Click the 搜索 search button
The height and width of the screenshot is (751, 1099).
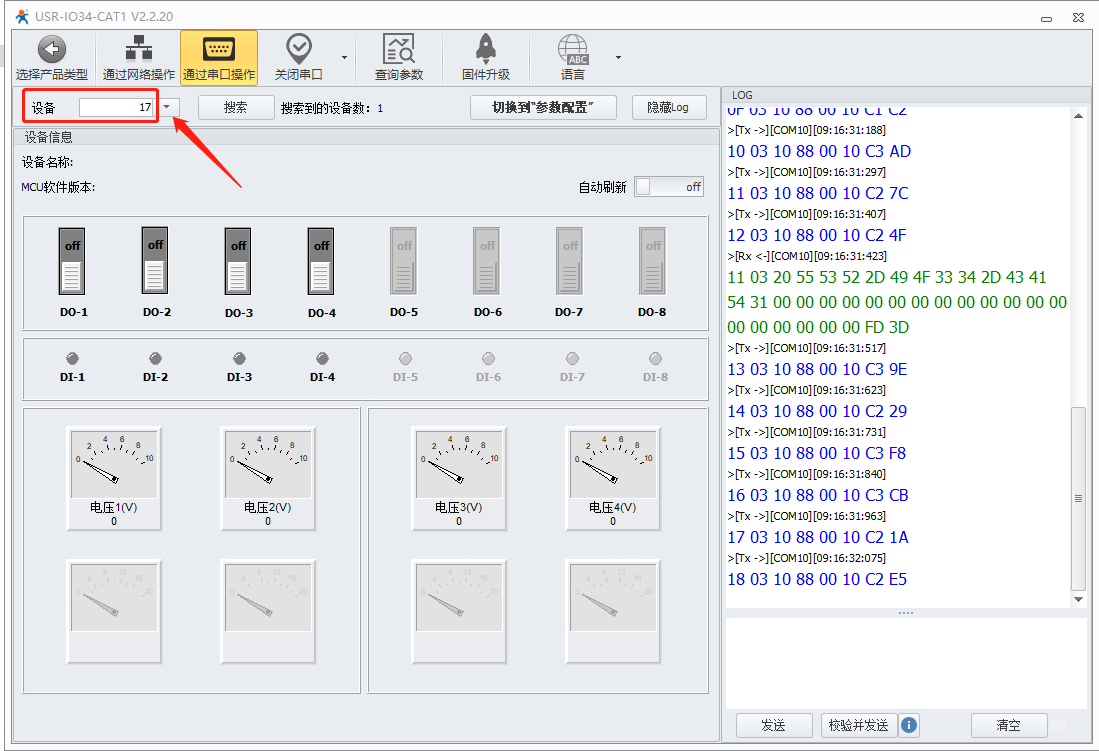(x=236, y=107)
